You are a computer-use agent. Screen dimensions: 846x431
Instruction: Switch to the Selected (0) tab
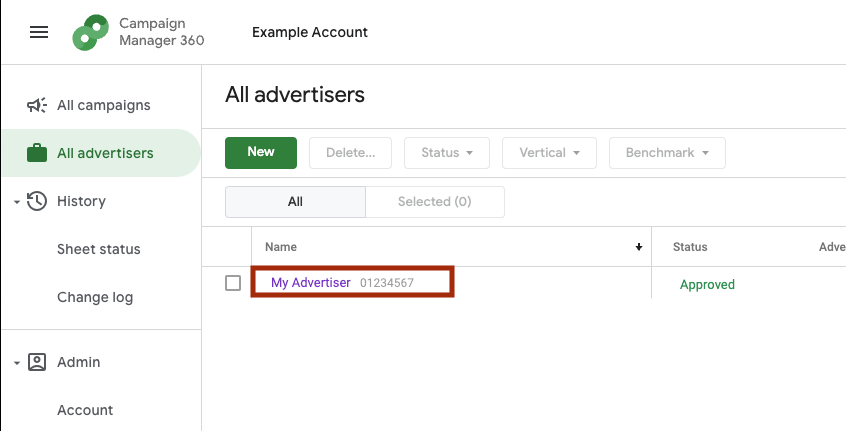click(435, 202)
